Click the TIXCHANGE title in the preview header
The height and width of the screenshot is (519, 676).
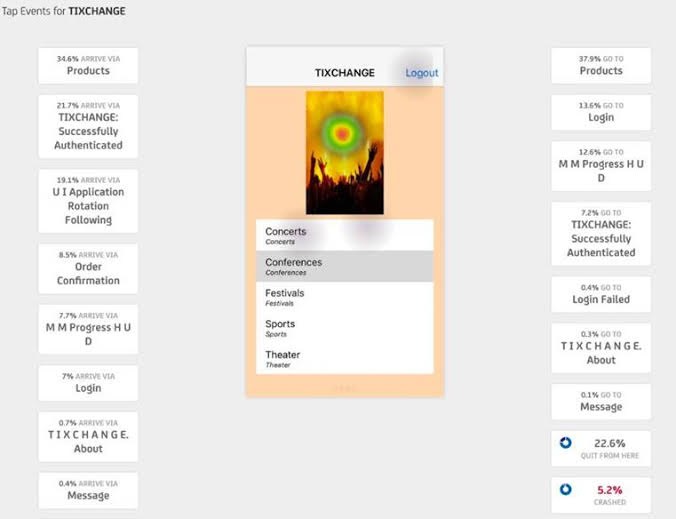coord(344,73)
